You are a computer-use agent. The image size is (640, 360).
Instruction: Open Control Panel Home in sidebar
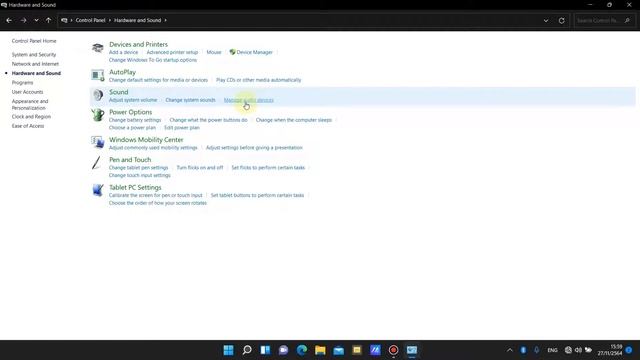(x=34, y=41)
